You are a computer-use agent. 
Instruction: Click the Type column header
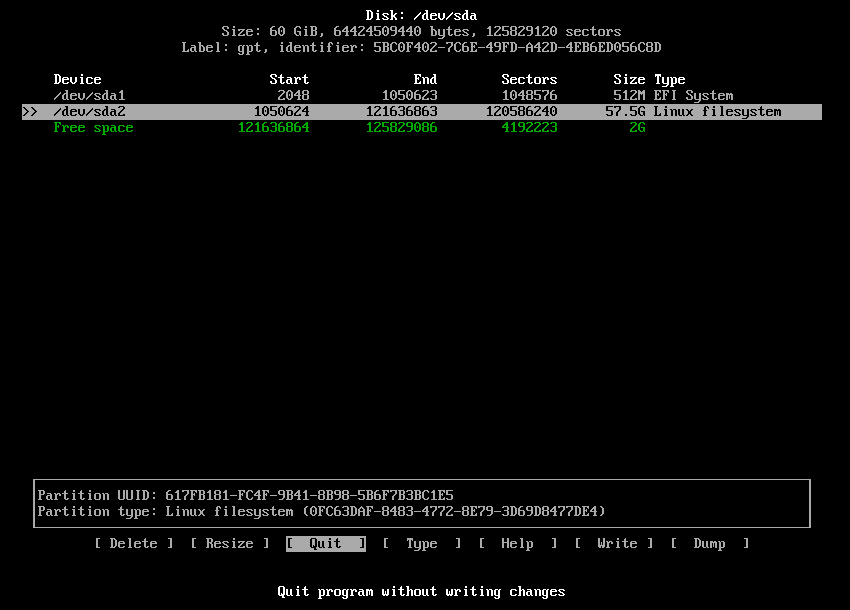click(669, 80)
